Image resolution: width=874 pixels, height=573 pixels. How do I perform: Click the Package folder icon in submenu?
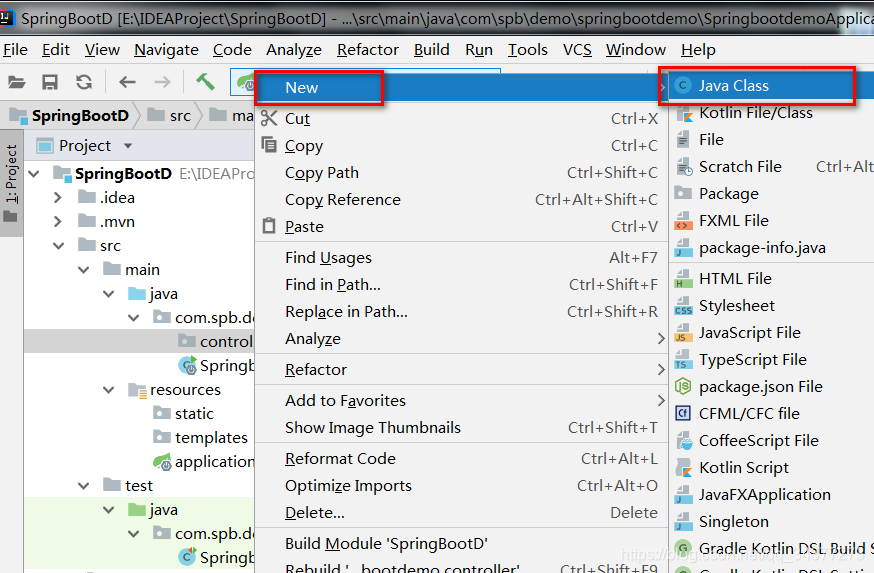683,193
